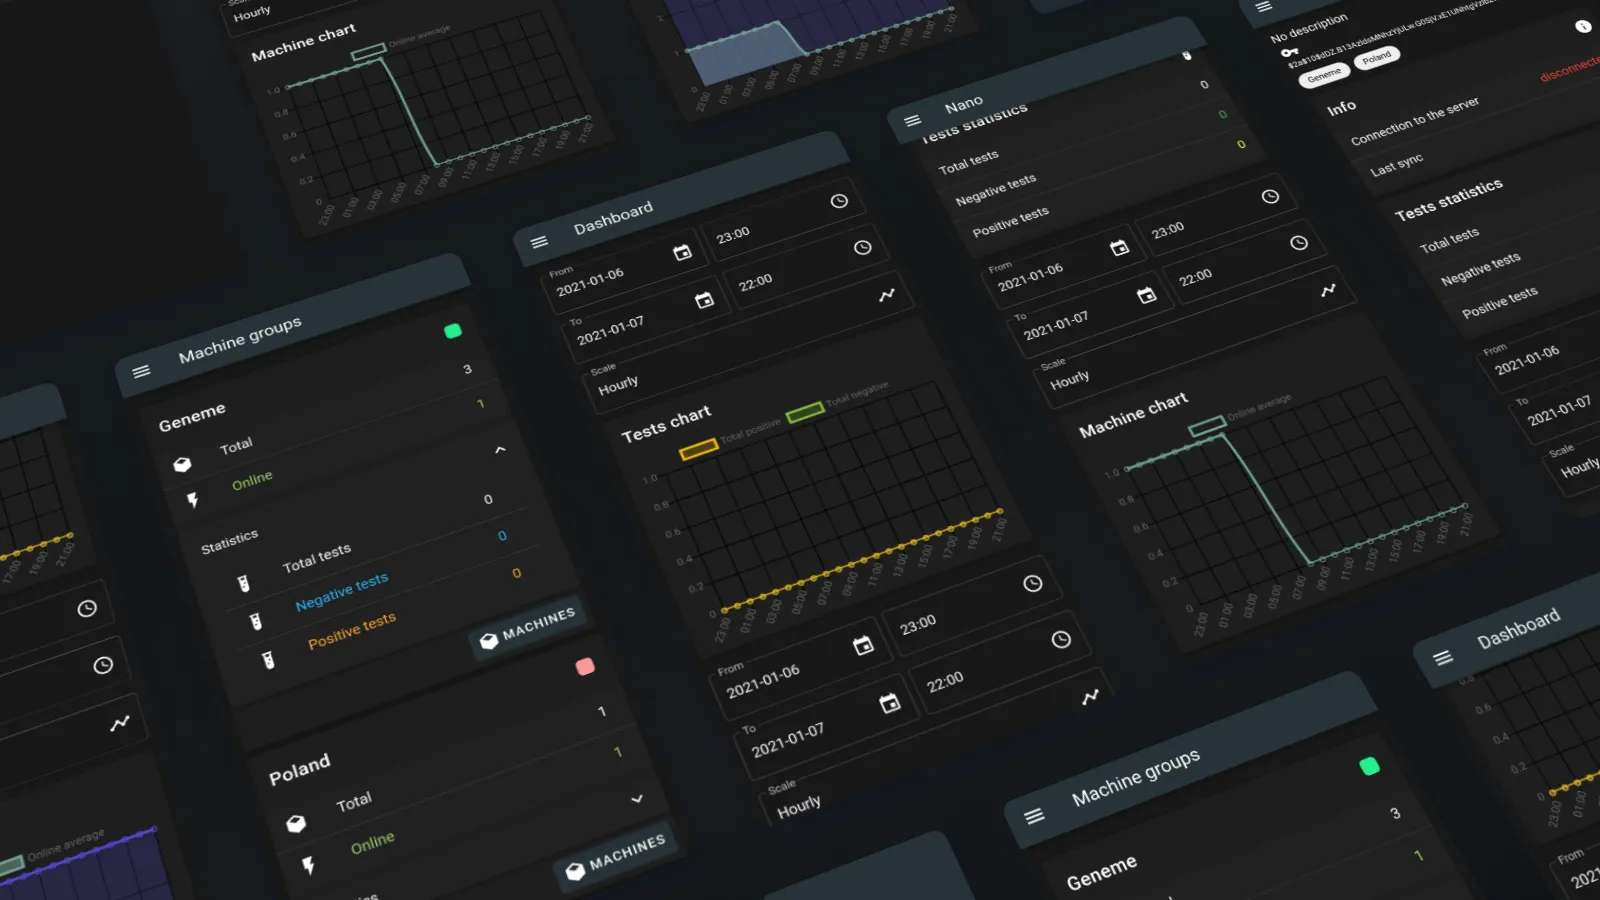The width and height of the screenshot is (1600, 900).
Task: Click chart line icon above Tests chart heading
Action: (887, 295)
